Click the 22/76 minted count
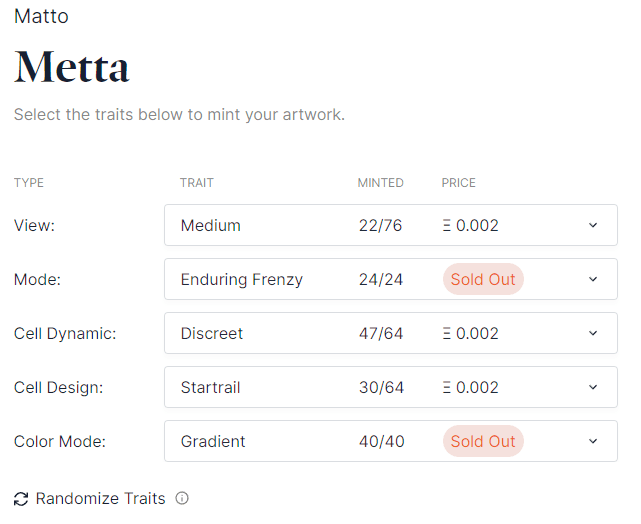The height and width of the screenshot is (524, 641). 380,225
